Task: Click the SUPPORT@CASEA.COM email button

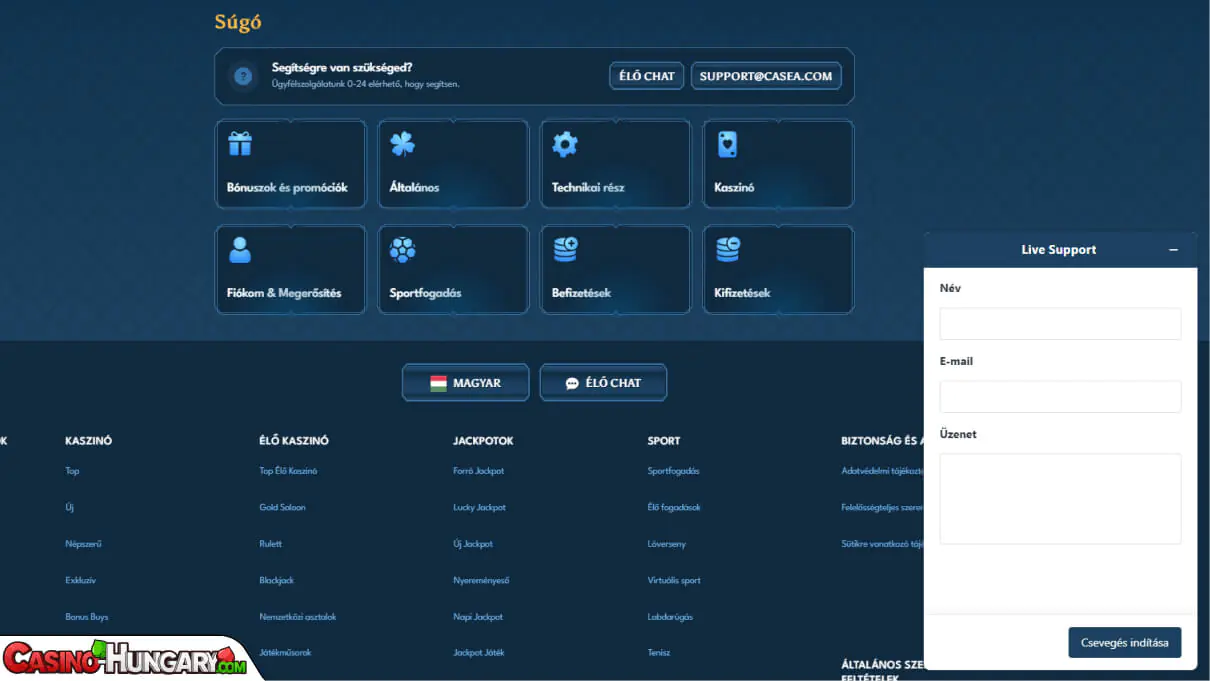Action: [765, 76]
